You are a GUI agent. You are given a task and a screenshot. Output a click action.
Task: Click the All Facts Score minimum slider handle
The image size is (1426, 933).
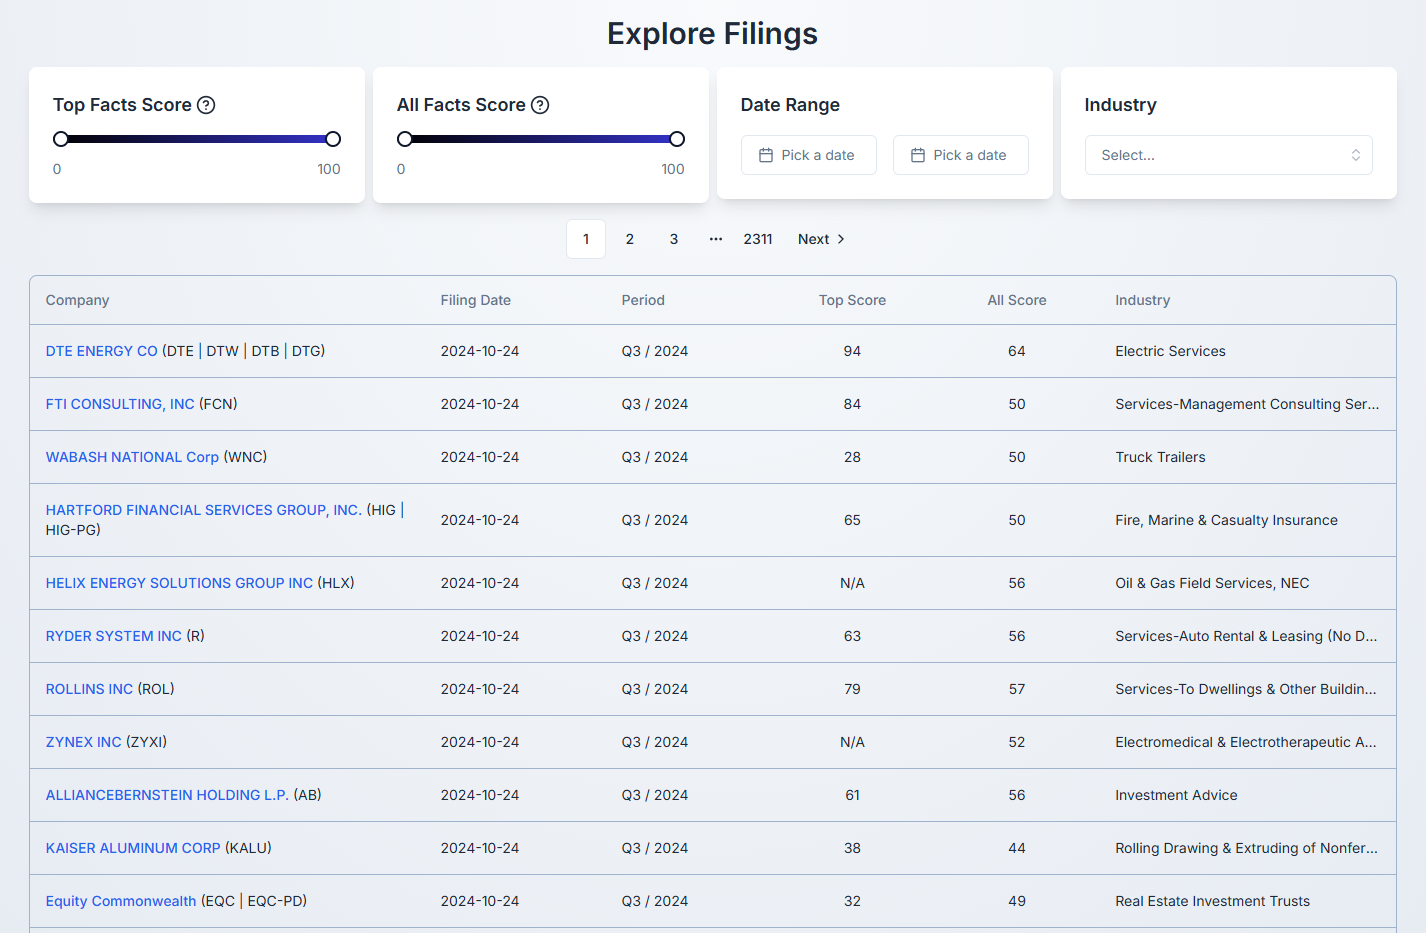[405, 139]
